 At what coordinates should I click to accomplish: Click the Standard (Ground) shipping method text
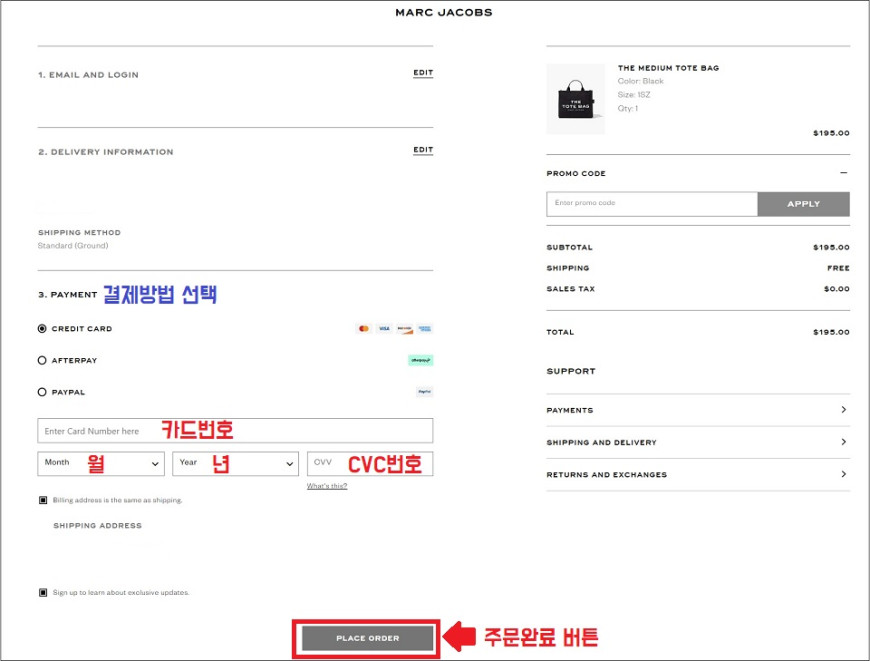click(x=73, y=245)
